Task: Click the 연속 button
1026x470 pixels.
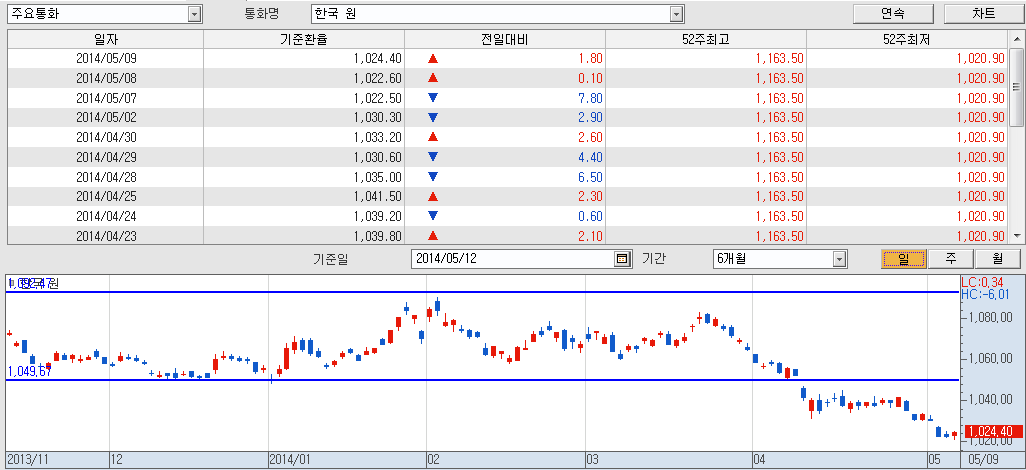Action: pyautogui.click(x=893, y=13)
